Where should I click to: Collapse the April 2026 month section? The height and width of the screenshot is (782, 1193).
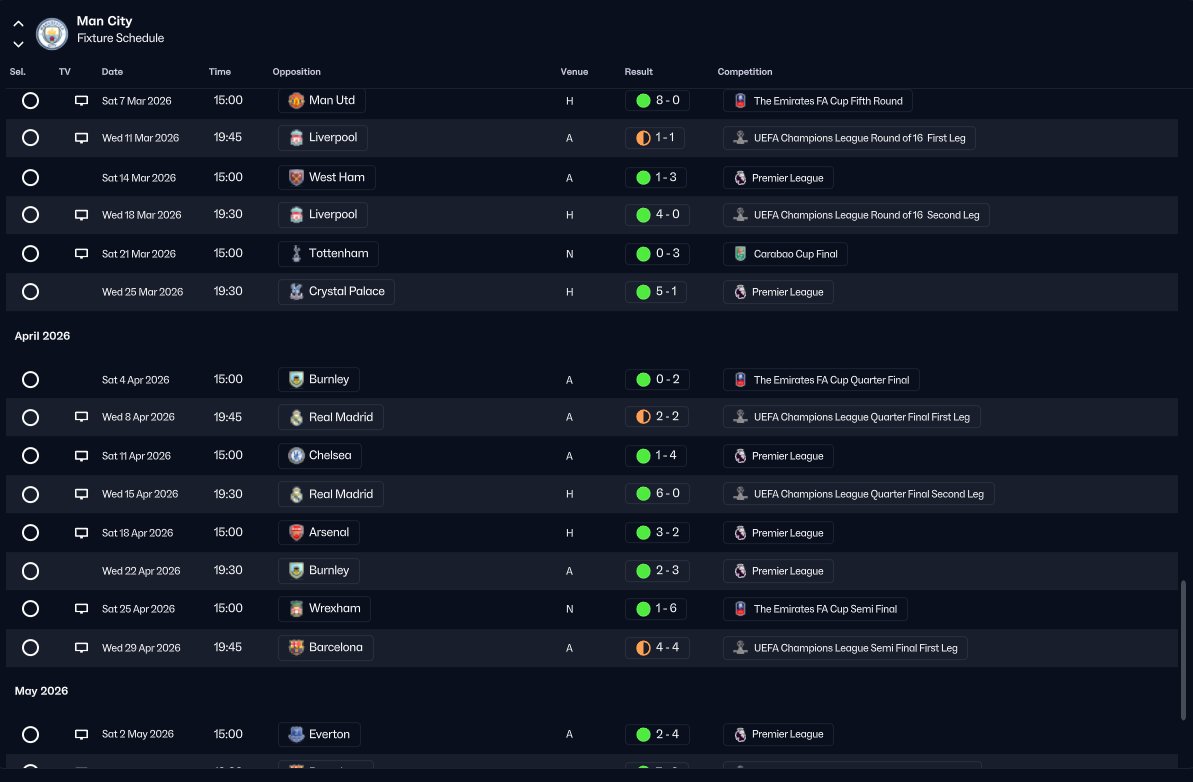[43, 335]
